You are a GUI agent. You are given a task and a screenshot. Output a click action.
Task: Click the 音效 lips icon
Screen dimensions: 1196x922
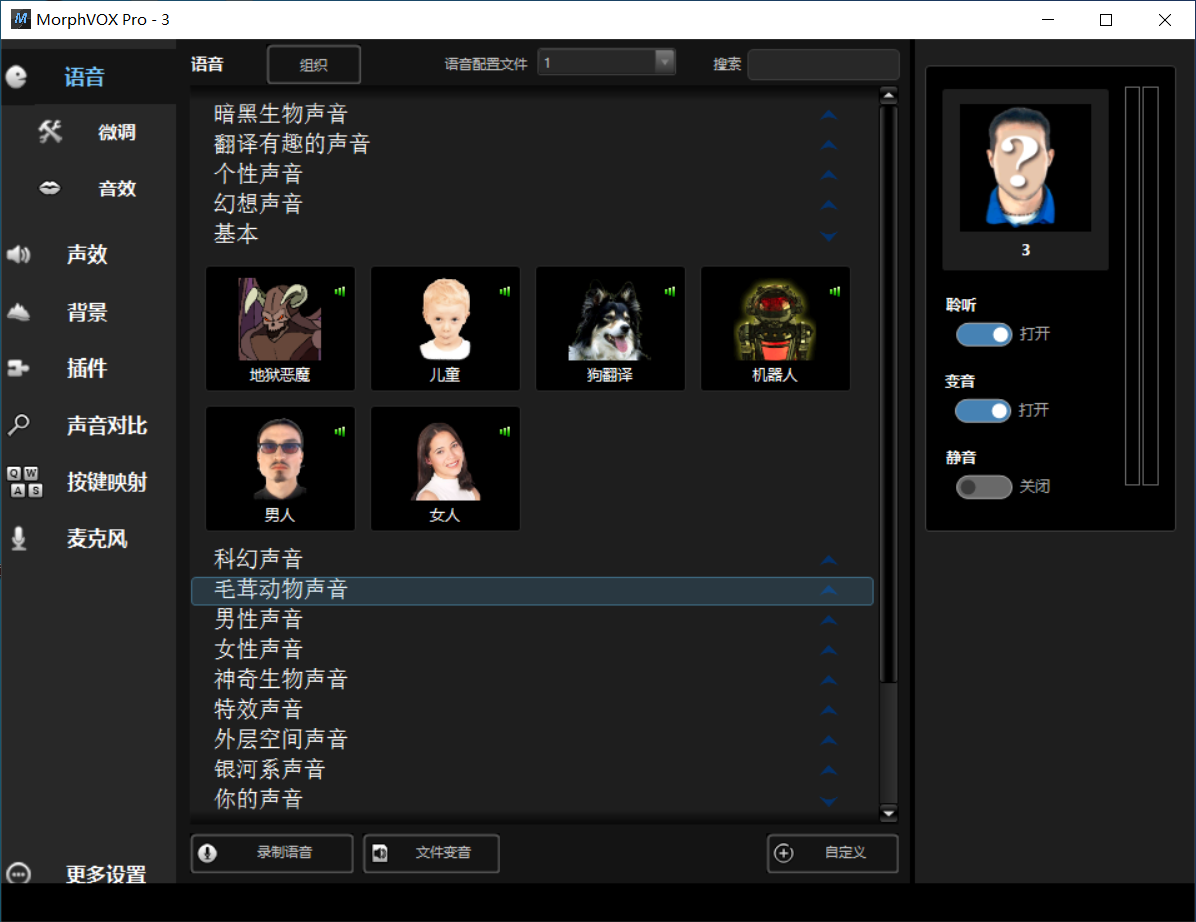tap(50, 188)
